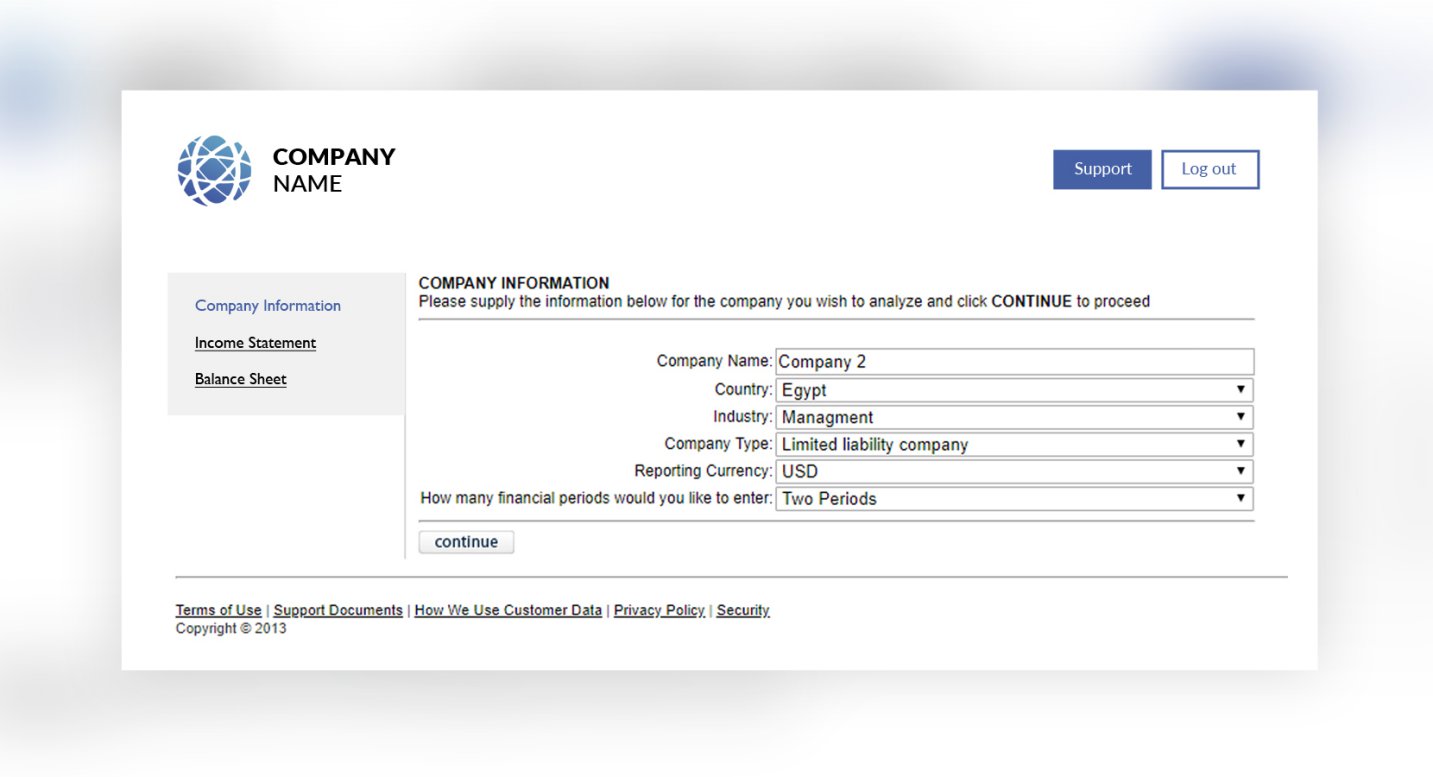Open Company Information in the sidebar

[x=268, y=306]
